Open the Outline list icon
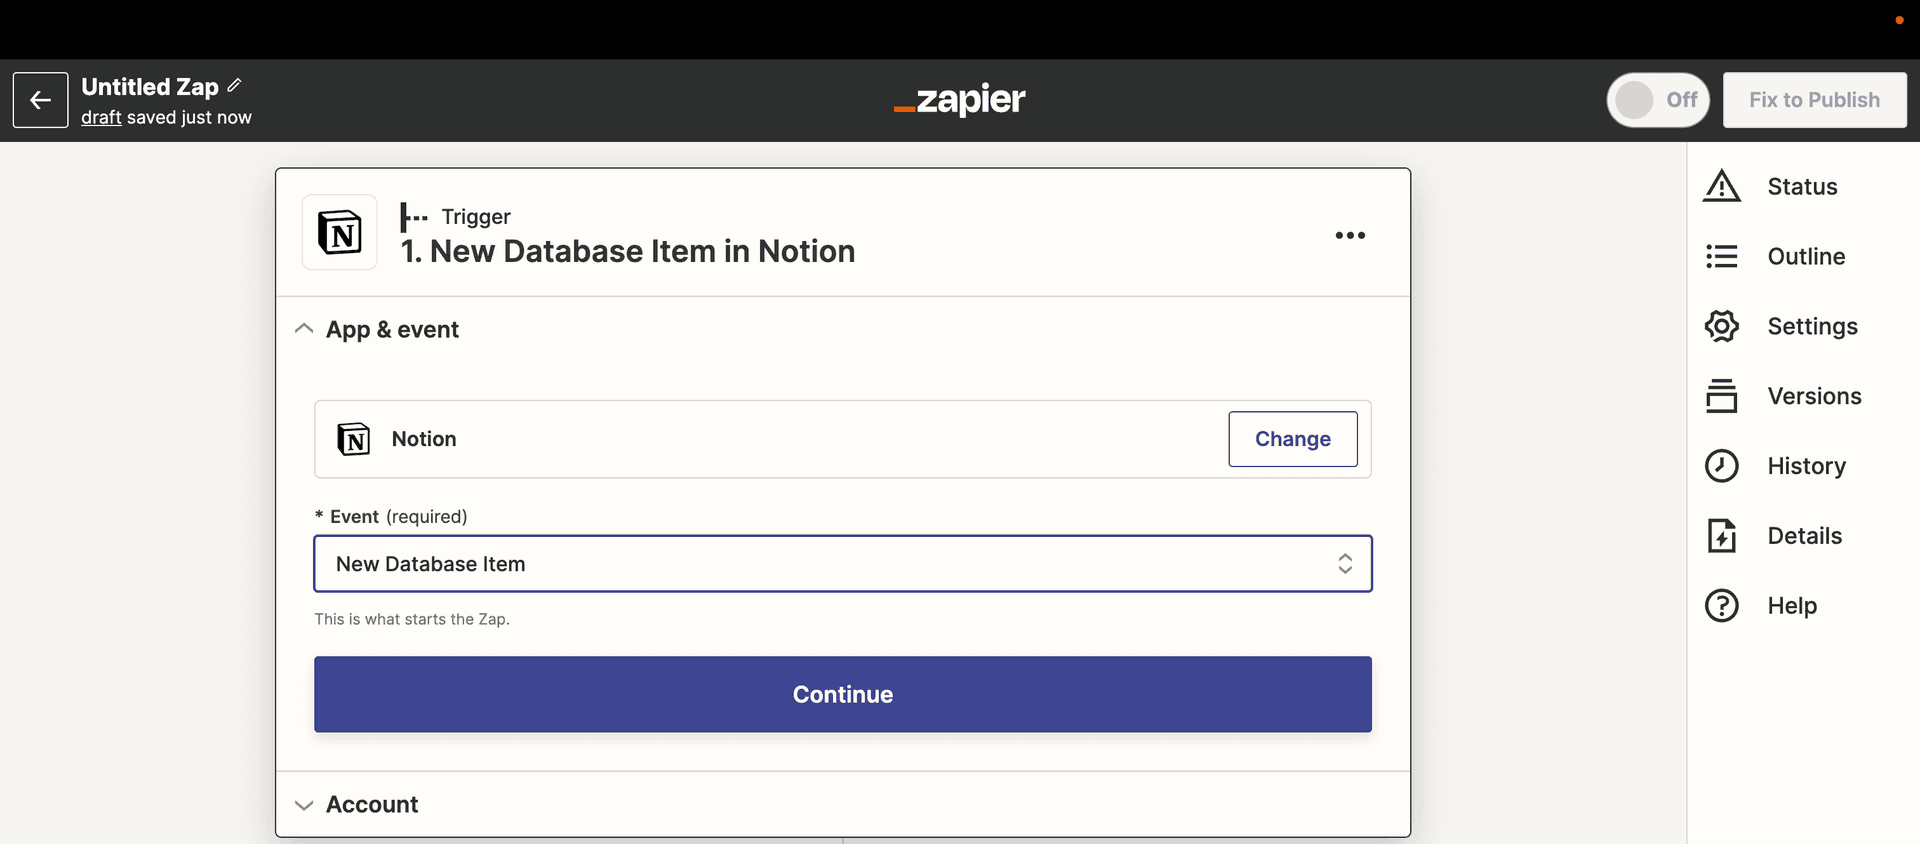This screenshot has height=844, width=1920. pyautogui.click(x=1721, y=256)
